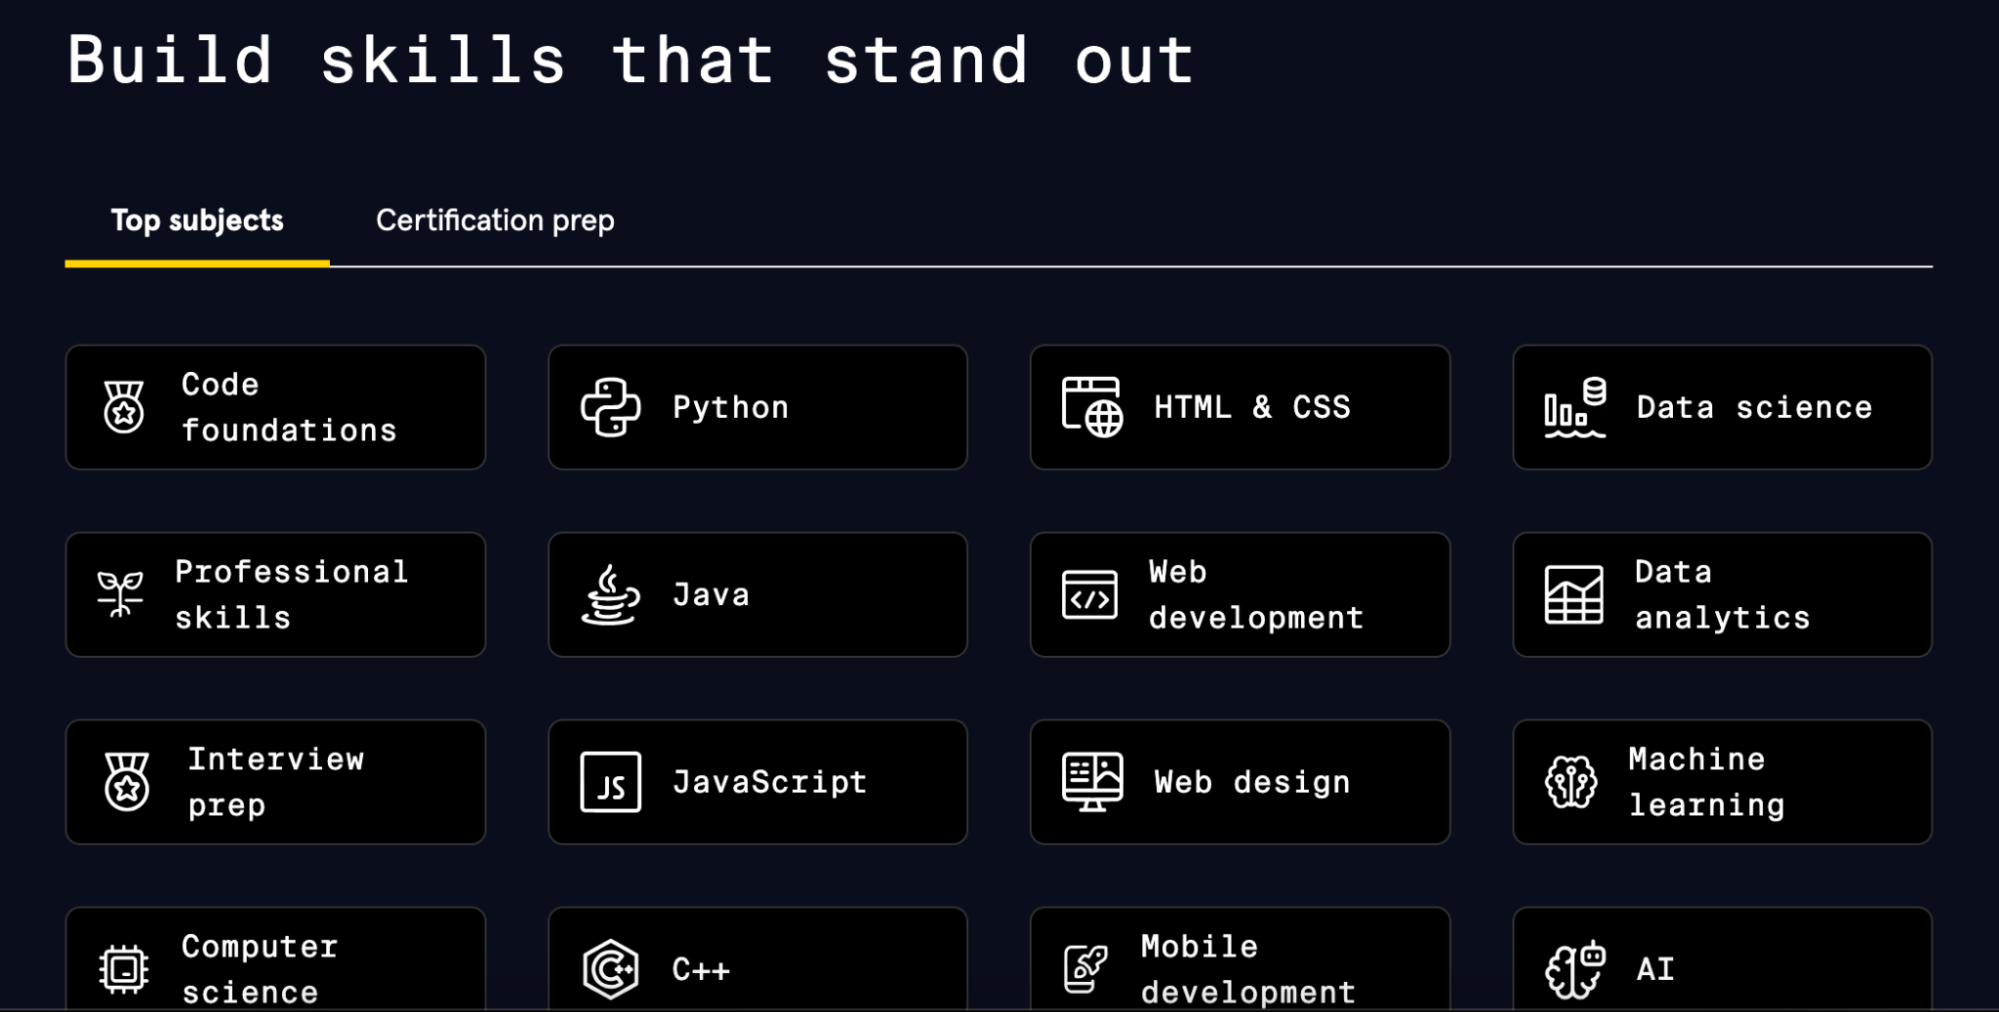Switch to the Certification prep tab
The image size is (1999, 1013).
click(494, 220)
